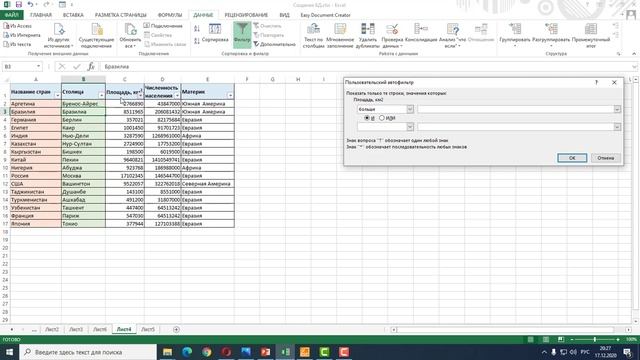The width and height of the screenshot is (640, 360).
Task: Open the Сортировка dialog icon
Action: tap(215, 33)
